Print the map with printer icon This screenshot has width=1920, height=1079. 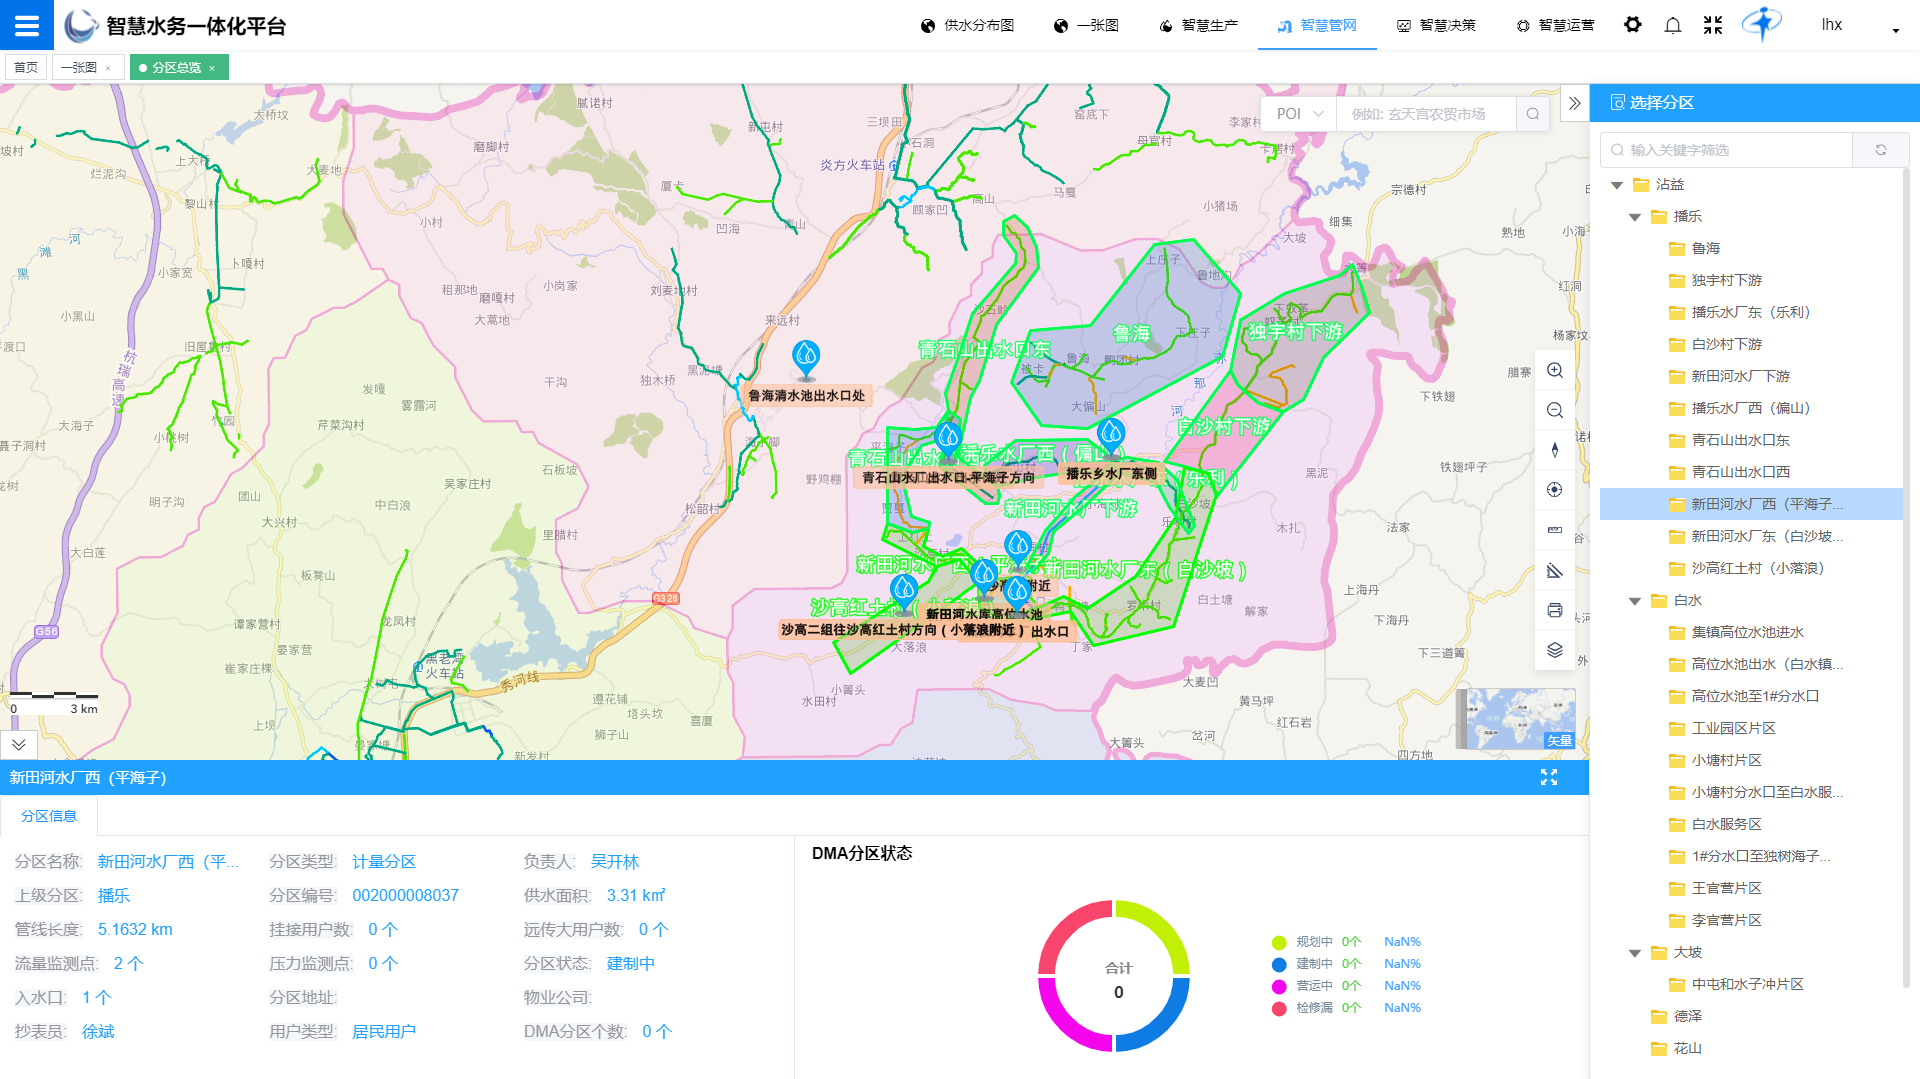(x=1555, y=610)
